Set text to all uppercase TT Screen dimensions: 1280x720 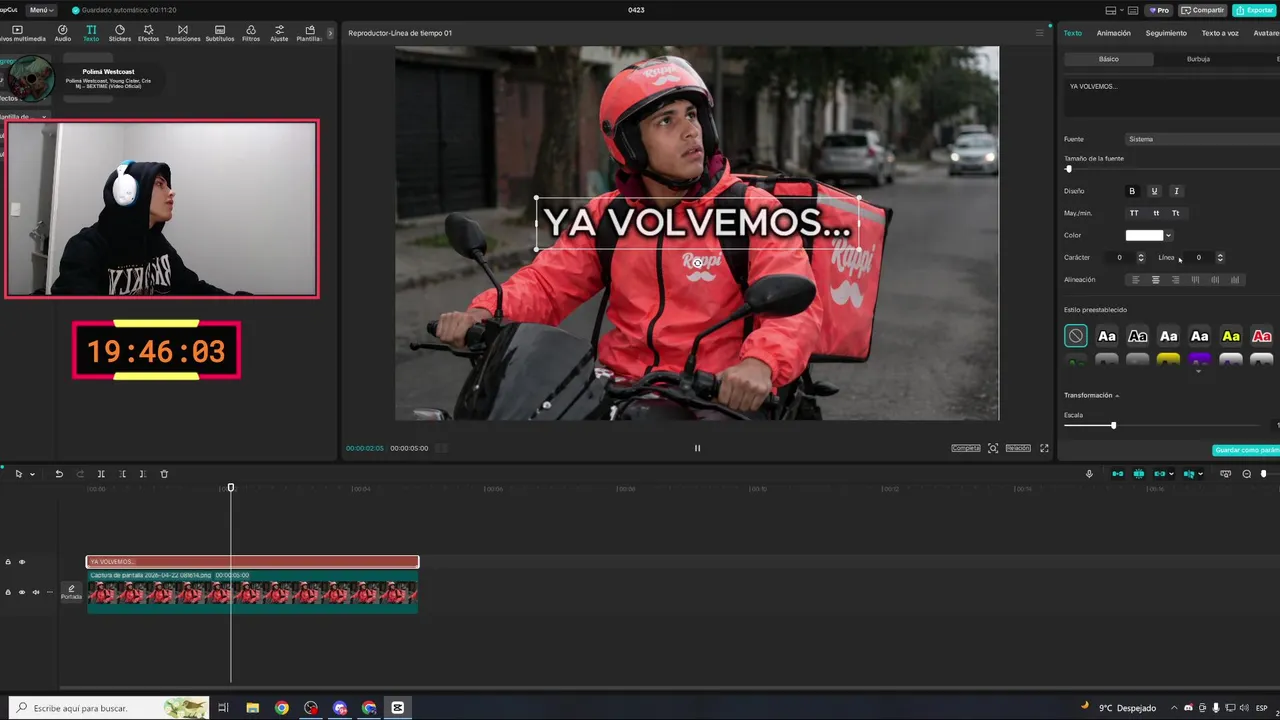tap(1134, 213)
